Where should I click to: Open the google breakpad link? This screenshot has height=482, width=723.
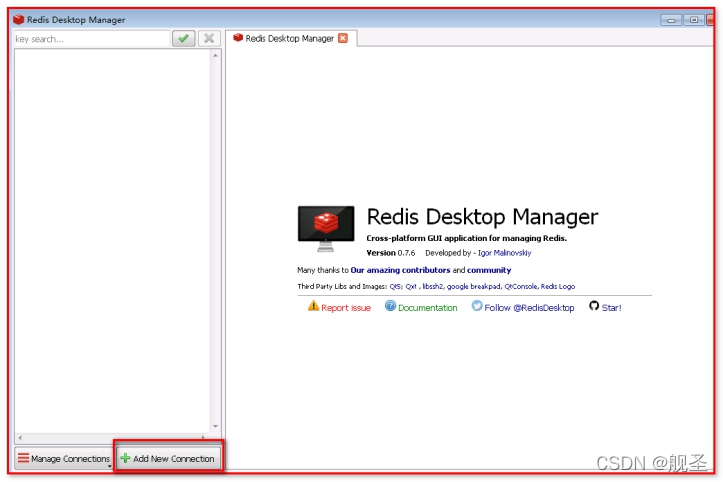tap(474, 286)
